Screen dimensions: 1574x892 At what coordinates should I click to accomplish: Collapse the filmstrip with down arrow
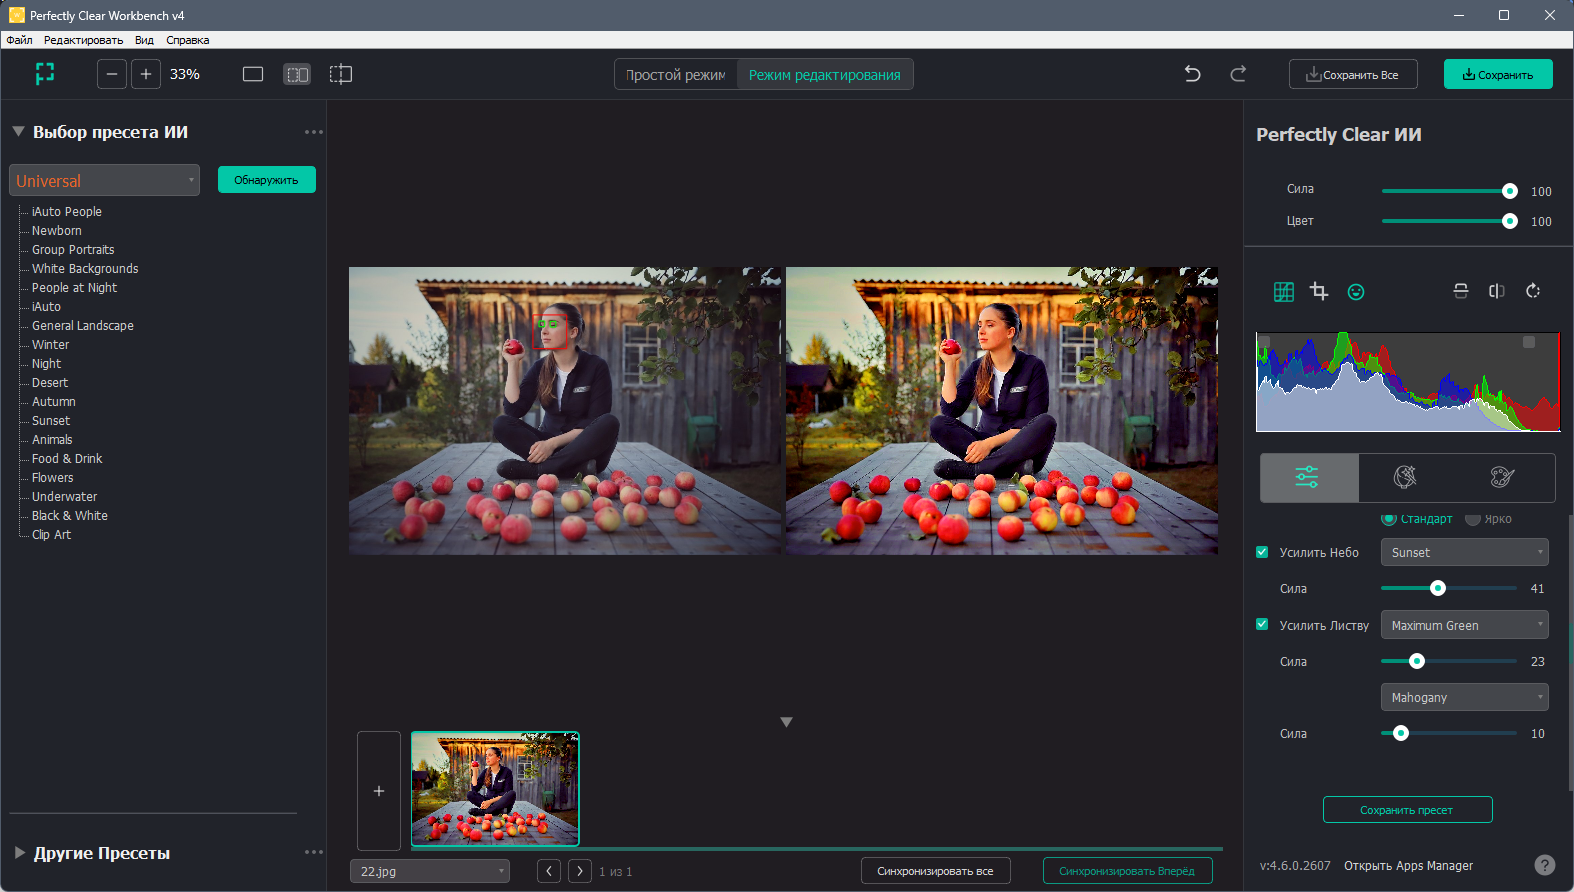(786, 722)
